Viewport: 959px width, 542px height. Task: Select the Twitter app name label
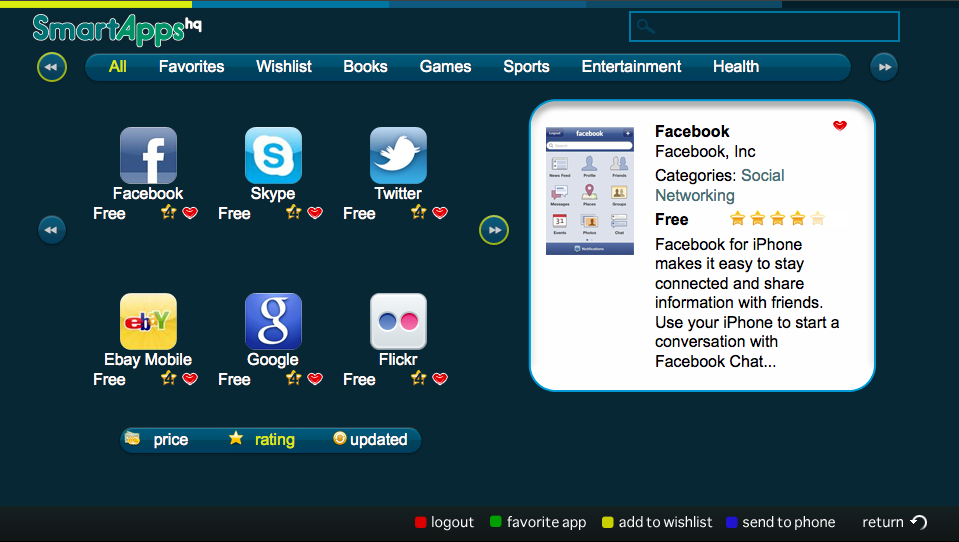tap(398, 193)
